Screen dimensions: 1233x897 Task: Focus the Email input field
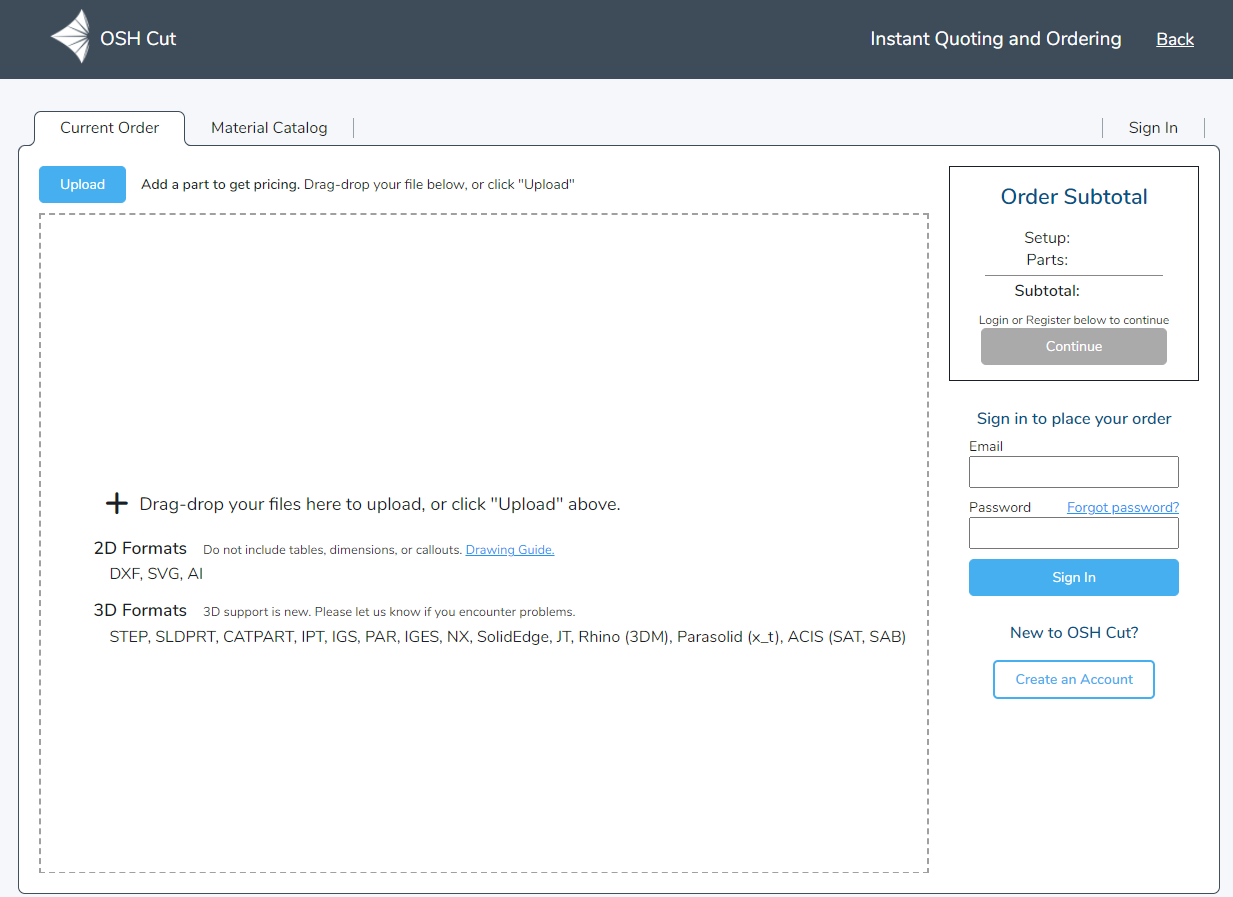[1073, 472]
